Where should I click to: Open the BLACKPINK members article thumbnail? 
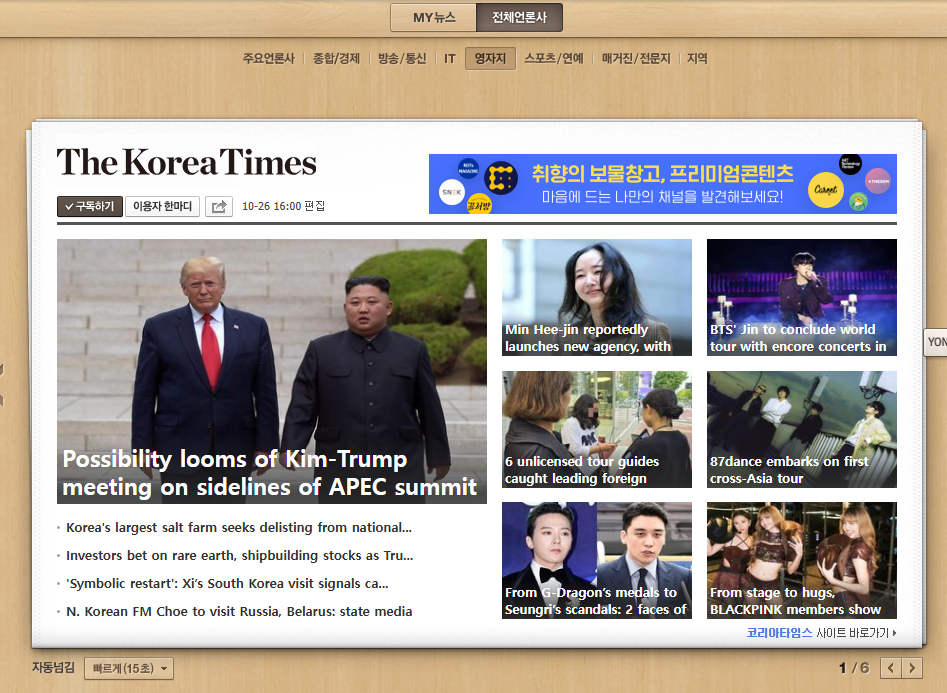[801, 560]
